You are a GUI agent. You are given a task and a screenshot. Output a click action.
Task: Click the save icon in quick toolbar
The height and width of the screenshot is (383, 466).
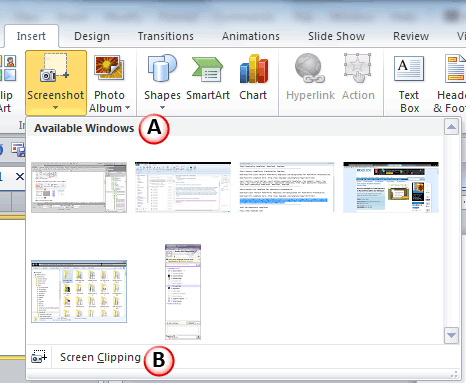18,149
